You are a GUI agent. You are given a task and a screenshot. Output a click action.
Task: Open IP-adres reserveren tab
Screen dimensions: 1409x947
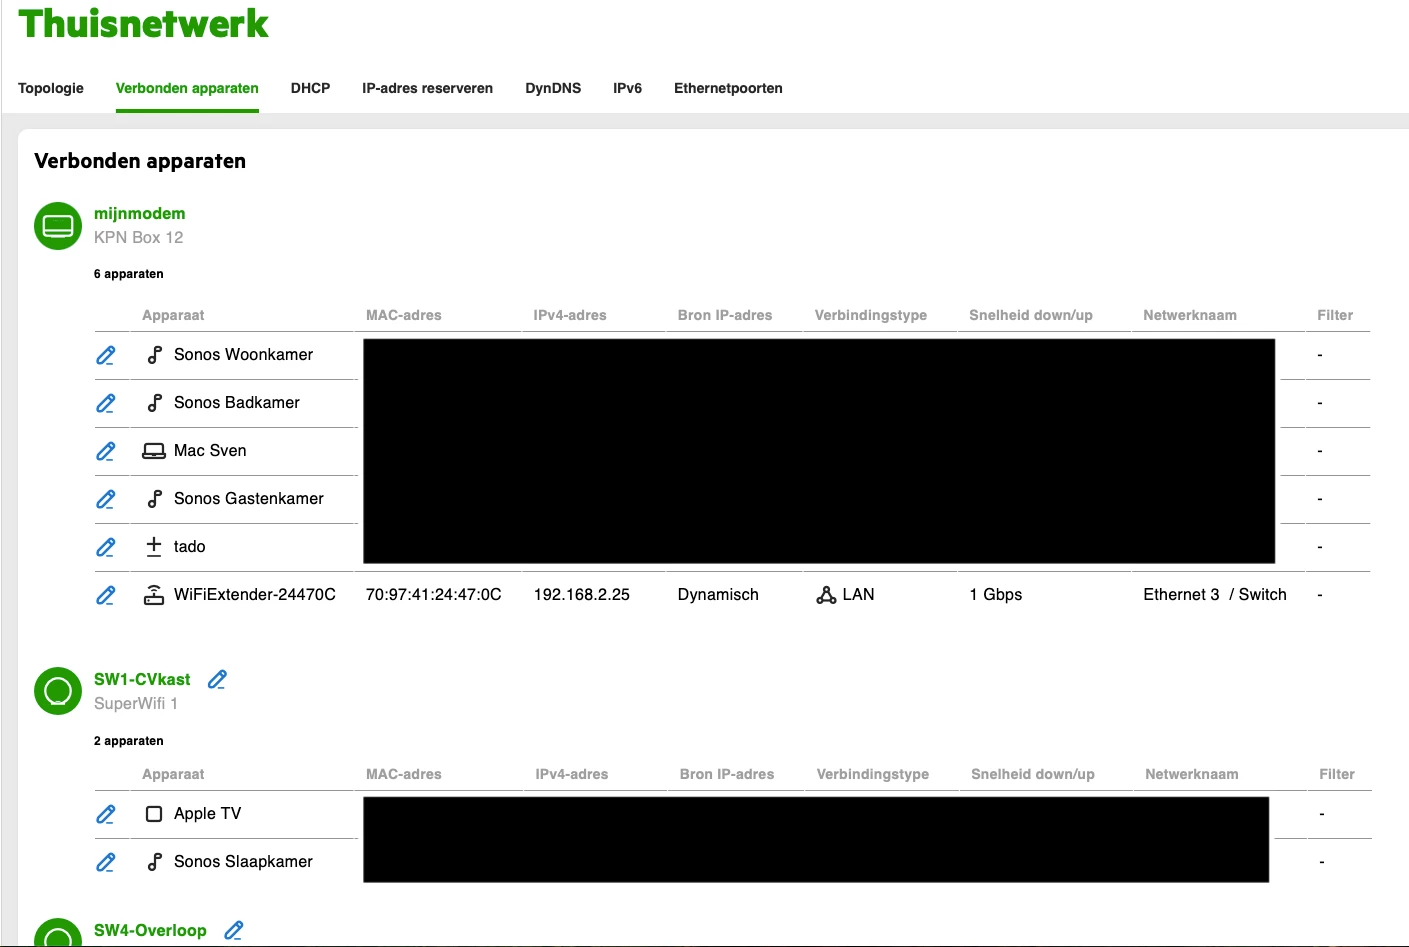tap(427, 88)
